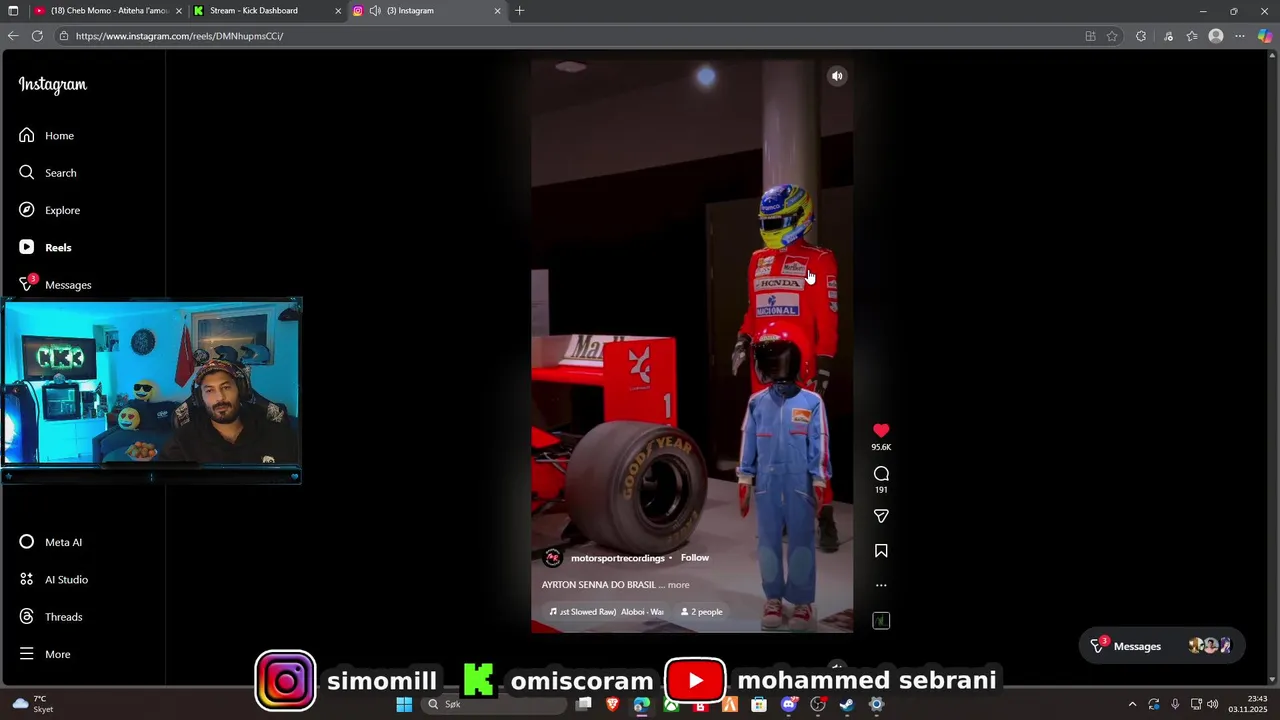Image resolution: width=1280 pixels, height=720 pixels.
Task: Open OBS Studio from the taskbar
Action: point(818,704)
